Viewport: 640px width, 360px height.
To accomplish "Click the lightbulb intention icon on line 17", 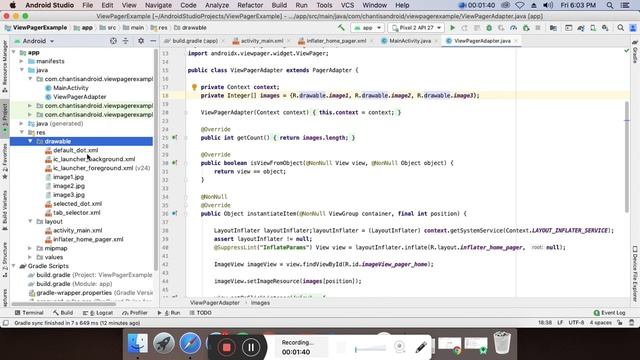I will click(x=194, y=87).
